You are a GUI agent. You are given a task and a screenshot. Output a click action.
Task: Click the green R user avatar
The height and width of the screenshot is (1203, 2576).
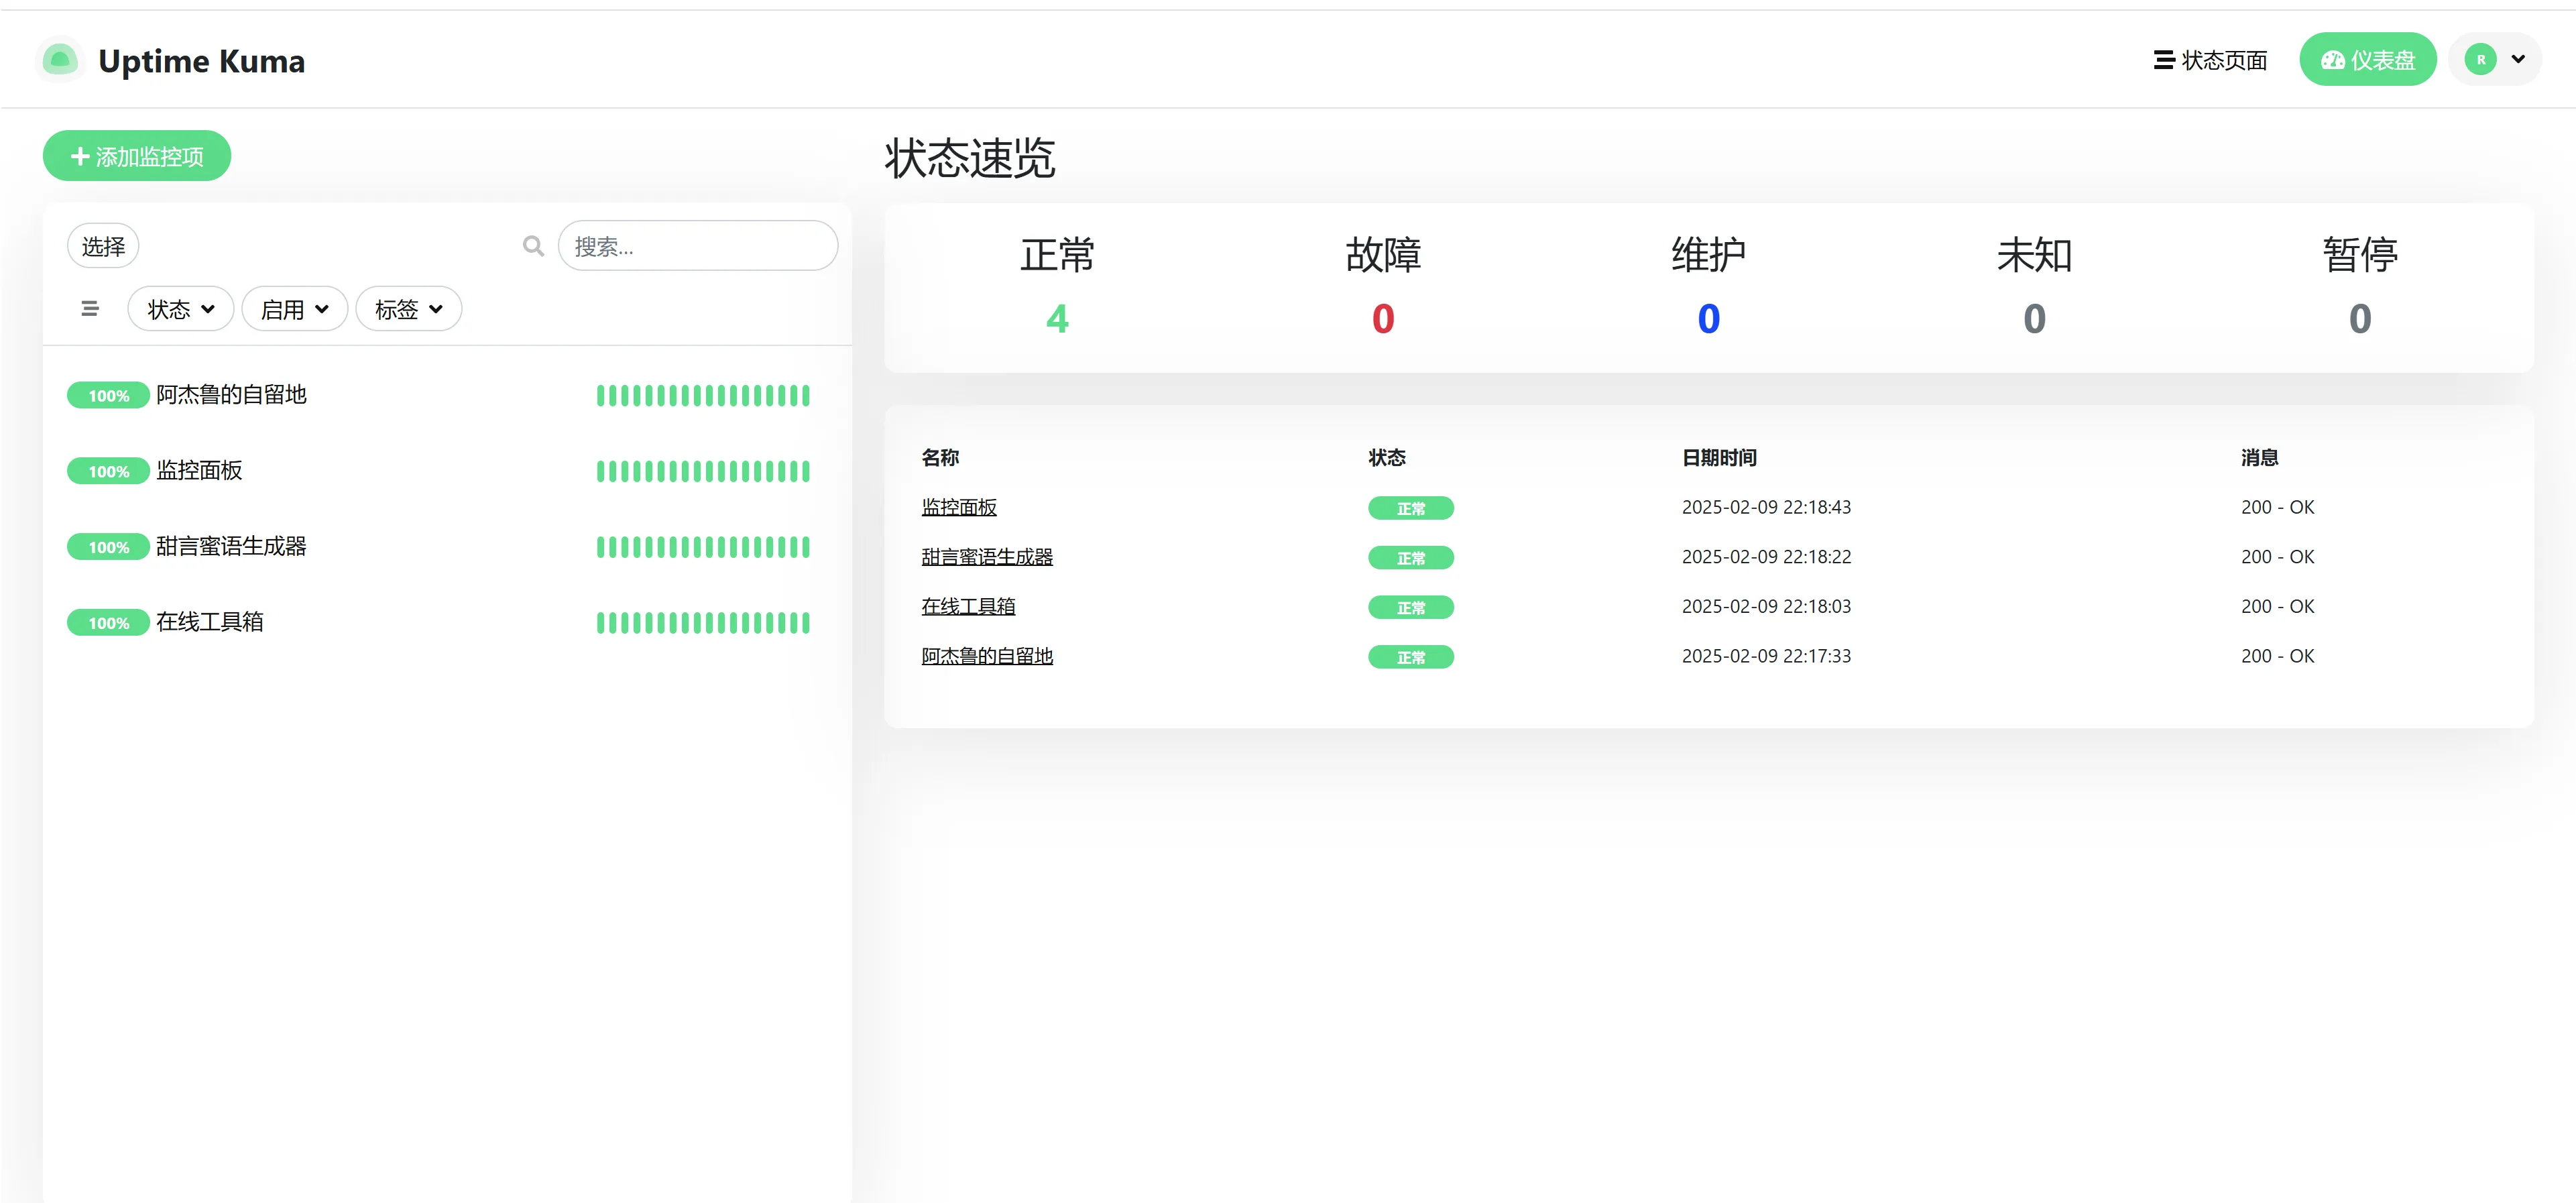tap(2480, 60)
